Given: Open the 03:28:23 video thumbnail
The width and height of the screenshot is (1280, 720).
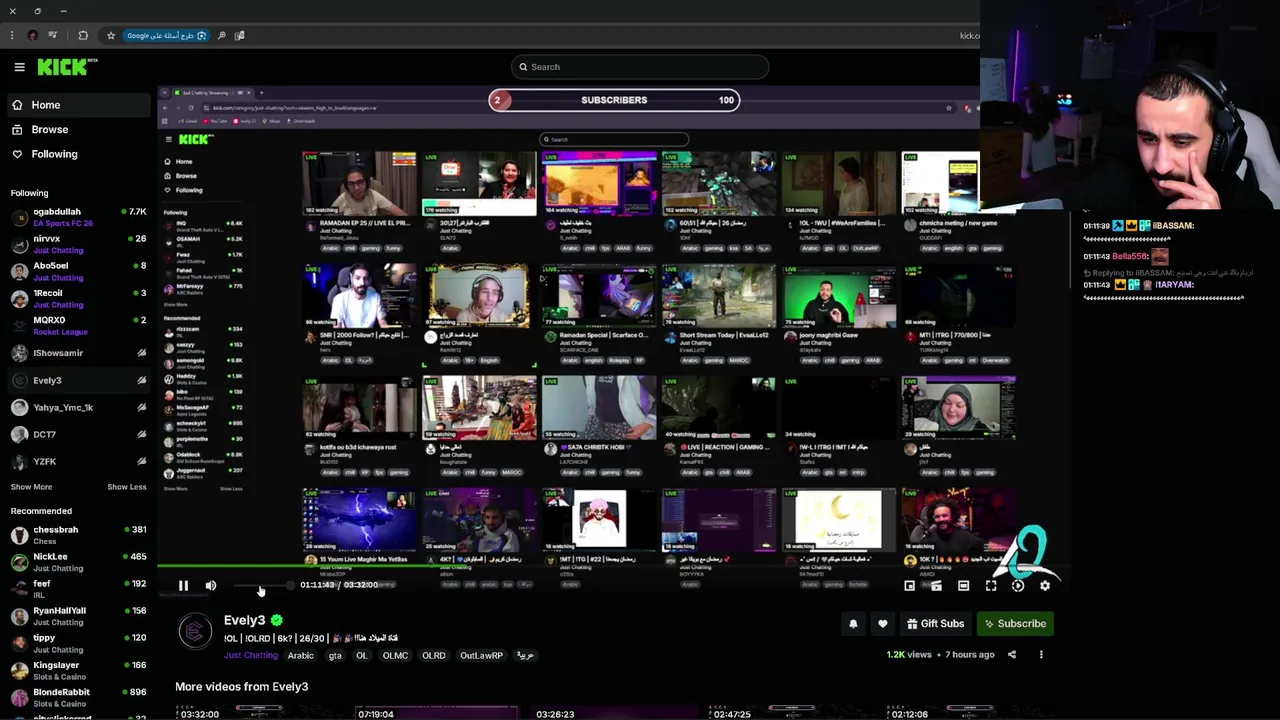Looking at the screenshot, I should coord(615,713).
